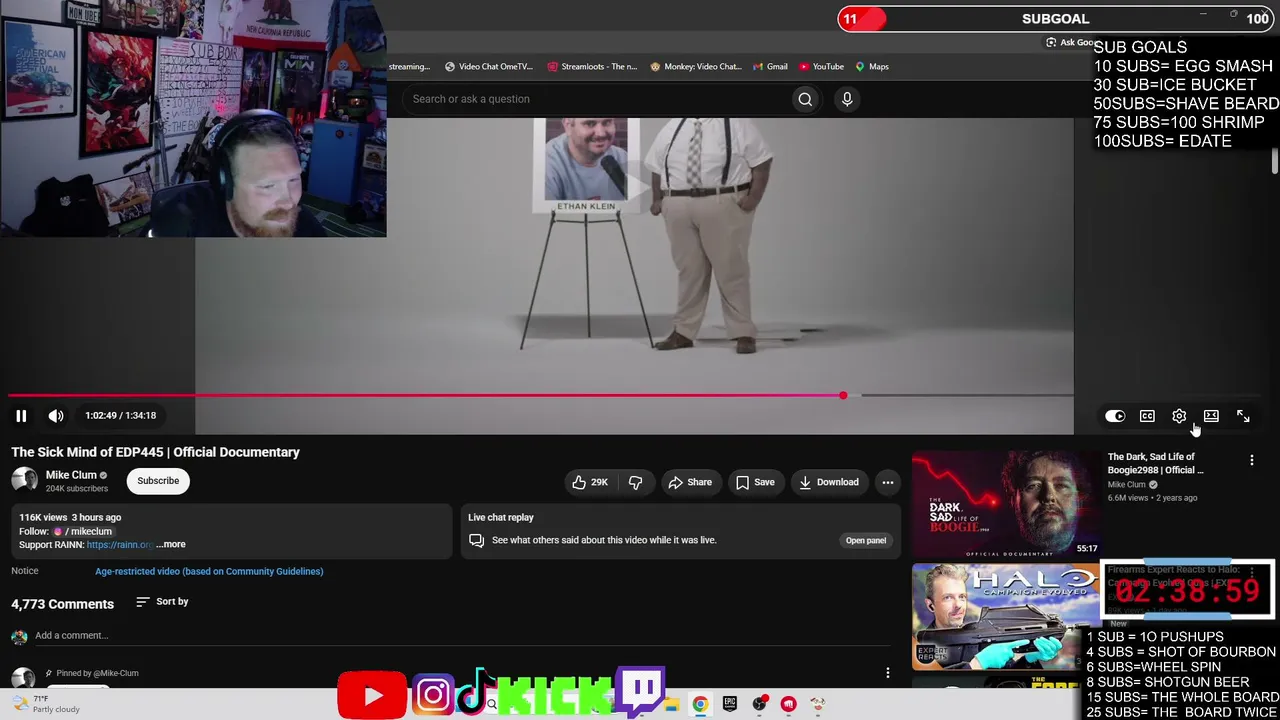
Task: Like the video with 29K likes
Action: (x=589, y=483)
